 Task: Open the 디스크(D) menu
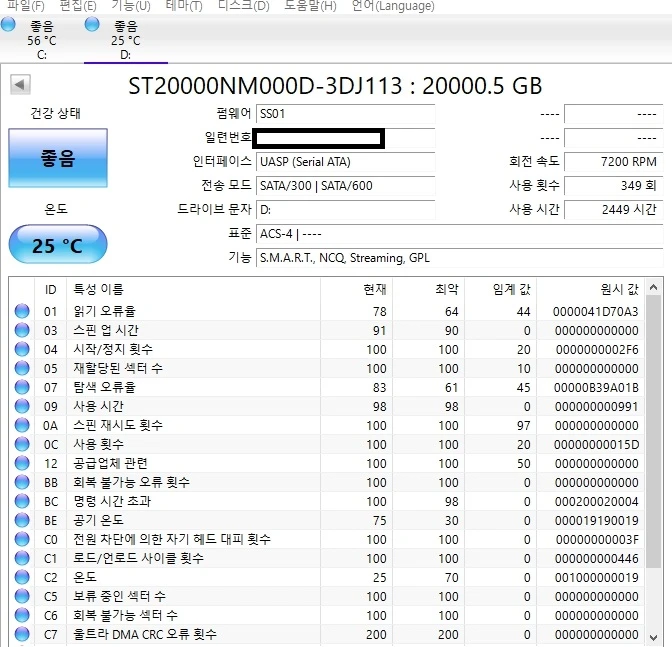[x=243, y=6]
